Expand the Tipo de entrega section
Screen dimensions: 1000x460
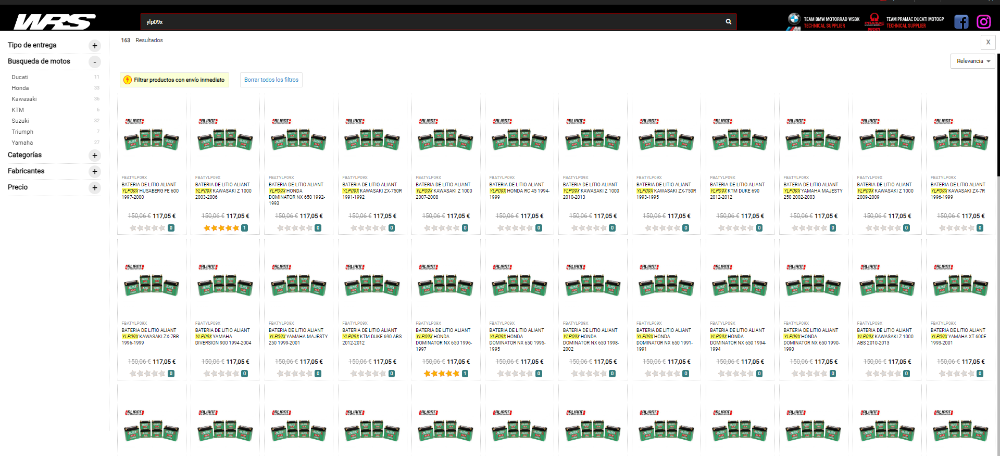click(95, 46)
